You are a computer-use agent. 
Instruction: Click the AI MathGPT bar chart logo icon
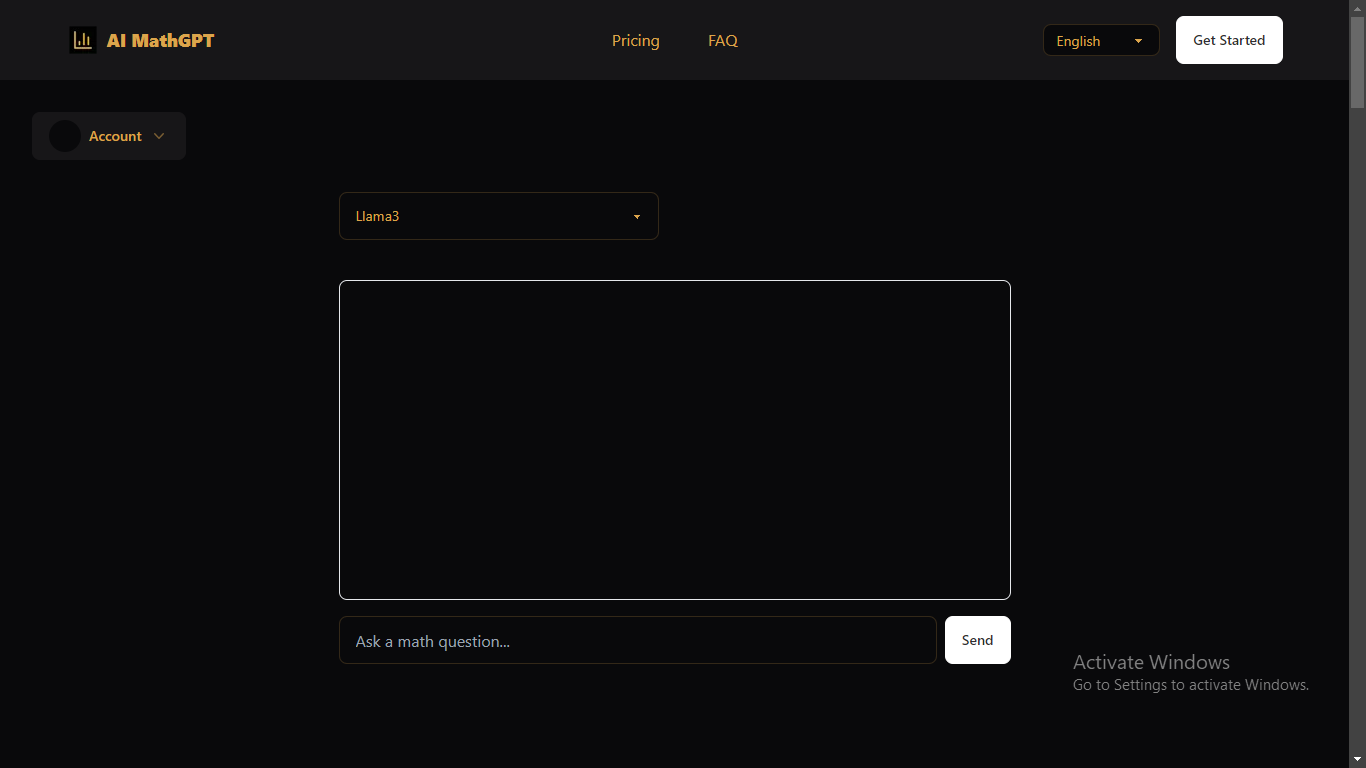click(83, 40)
